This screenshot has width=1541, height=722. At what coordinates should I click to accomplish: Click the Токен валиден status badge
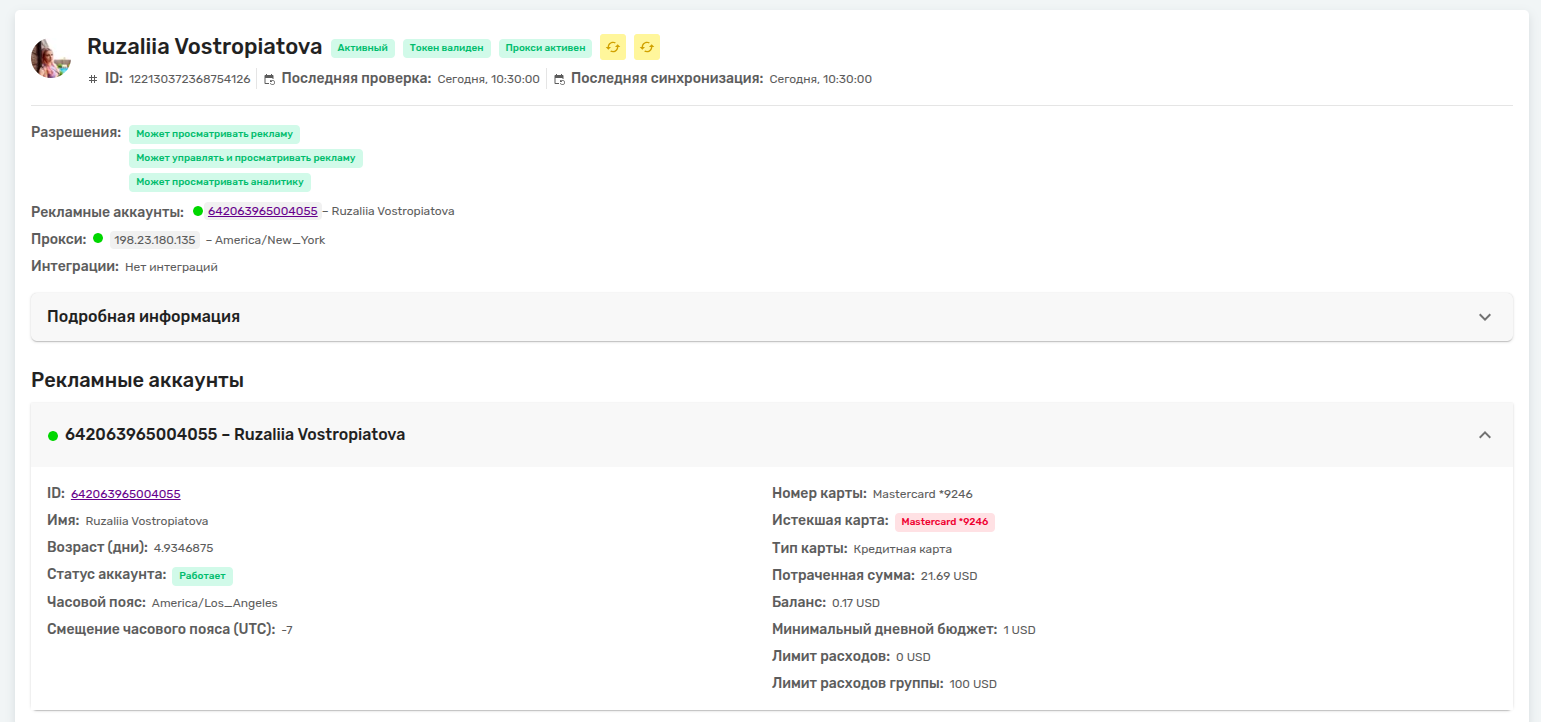[x=447, y=47]
